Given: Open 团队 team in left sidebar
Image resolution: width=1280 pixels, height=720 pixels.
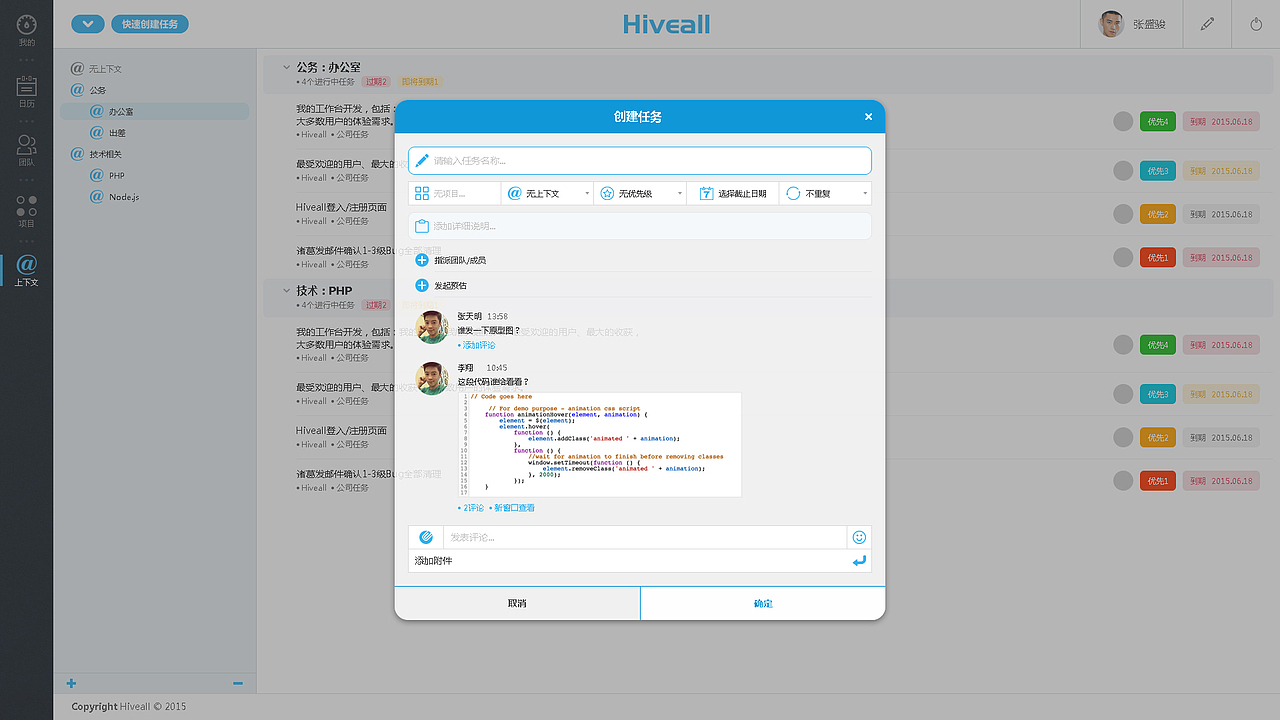Looking at the screenshot, I should click(x=27, y=151).
